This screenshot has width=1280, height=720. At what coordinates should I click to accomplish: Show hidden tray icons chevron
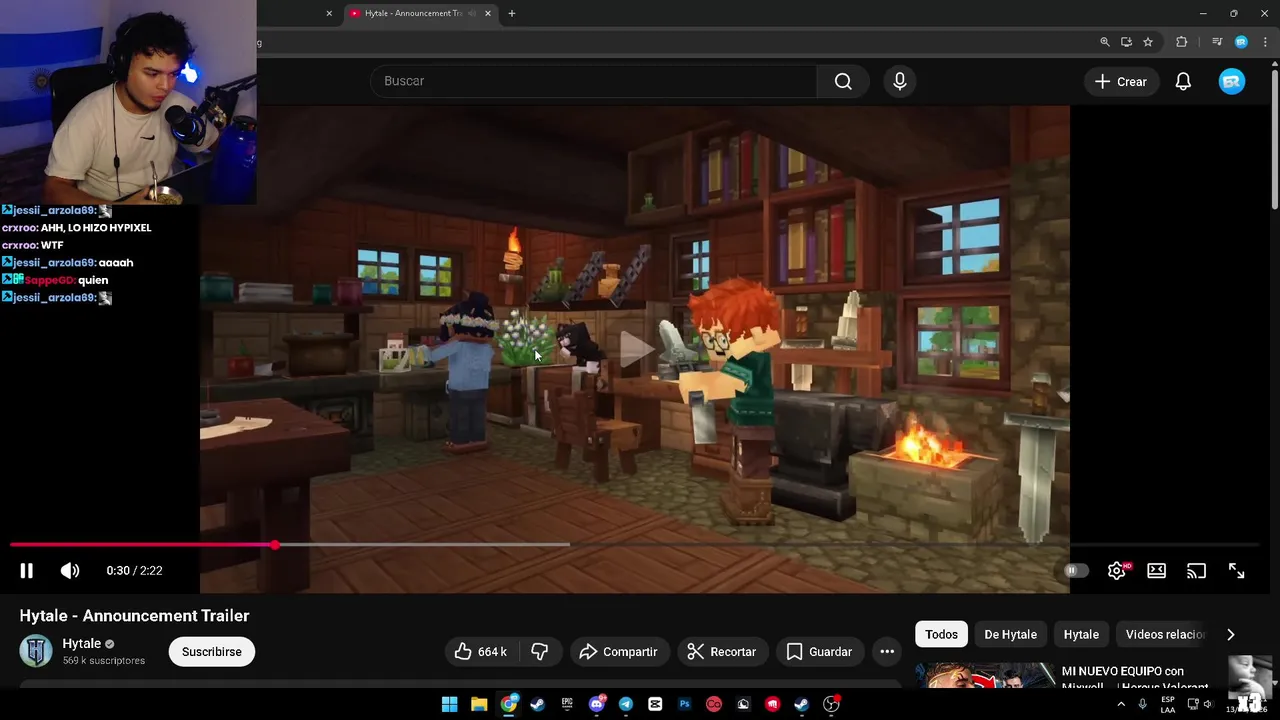pyautogui.click(x=1120, y=704)
